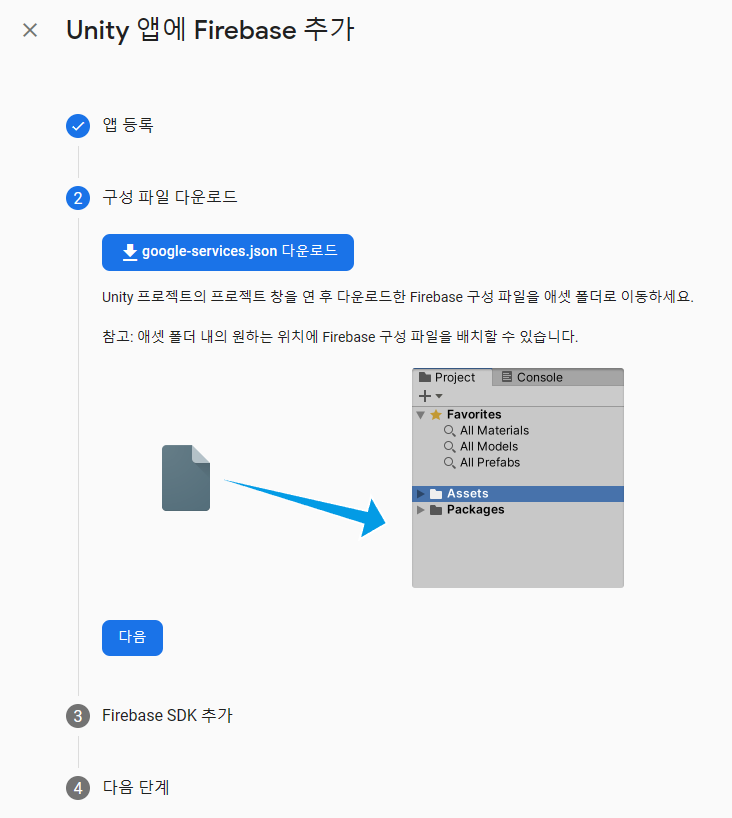Close the Firebase setup dialog

(x=30, y=30)
